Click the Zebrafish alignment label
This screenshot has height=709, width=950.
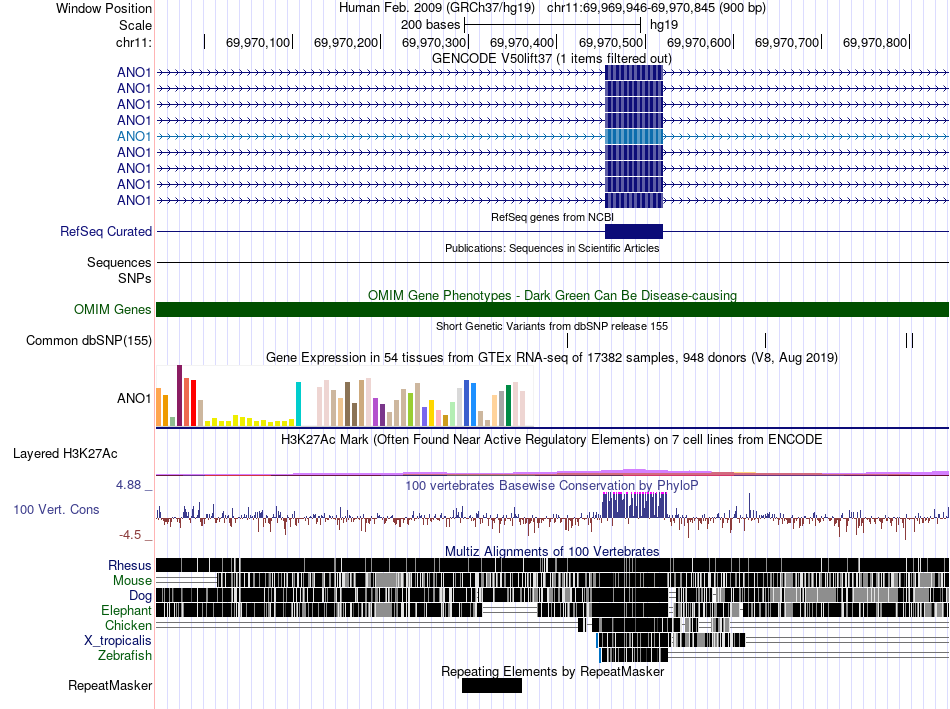[x=125, y=656]
